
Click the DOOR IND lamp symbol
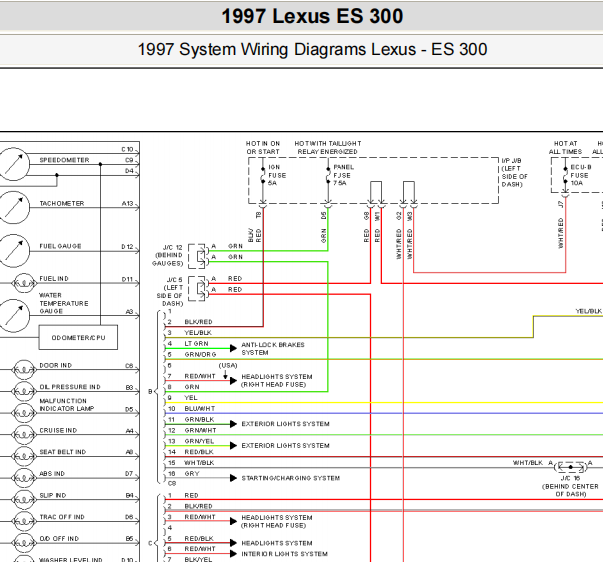24,370
